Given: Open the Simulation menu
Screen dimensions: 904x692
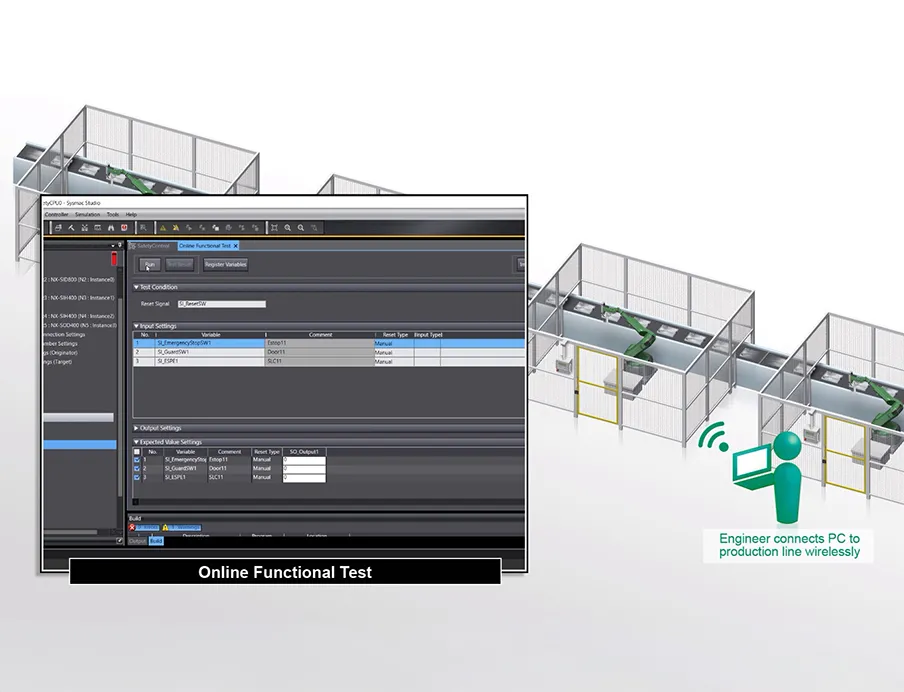Looking at the screenshot, I should click(87, 214).
